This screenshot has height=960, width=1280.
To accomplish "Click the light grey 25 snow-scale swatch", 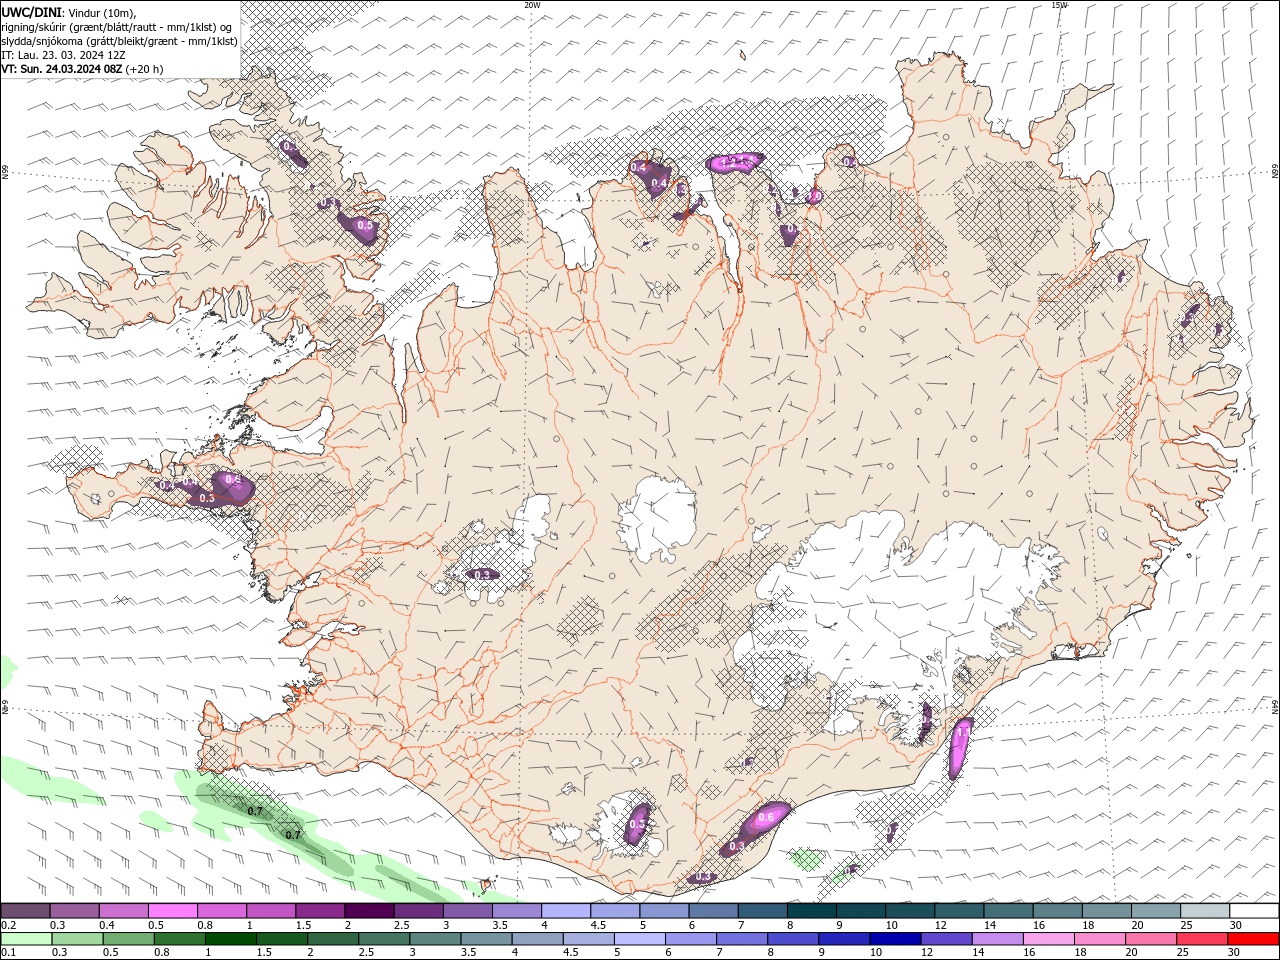I will (x=1205, y=911).
